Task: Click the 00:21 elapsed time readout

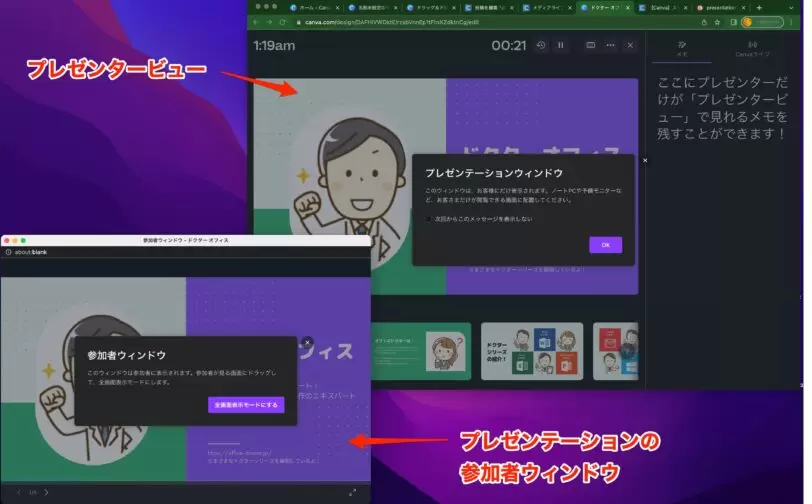Action: (x=509, y=46)
